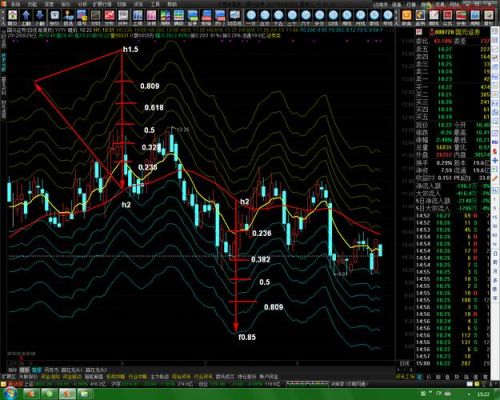Click the highlighted white tab in lower tab row
Screen dimensions: 500x400
coord(24,370)
